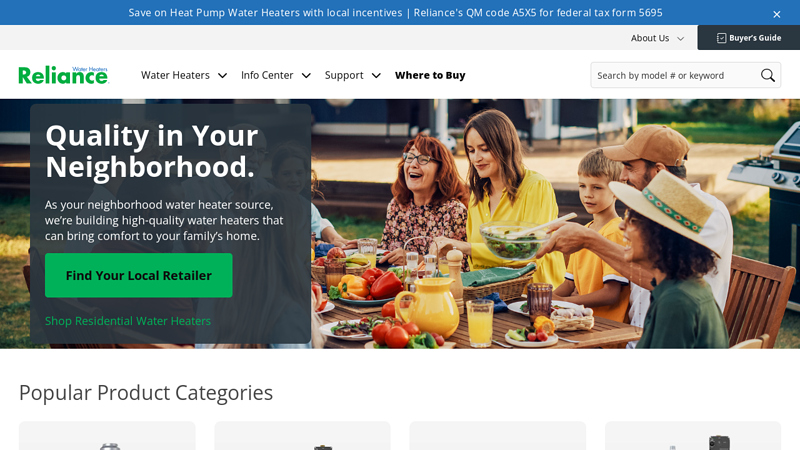This screenshot has width=800, height=450.
Task: Open the Support menu label
Action: [344, 75]
